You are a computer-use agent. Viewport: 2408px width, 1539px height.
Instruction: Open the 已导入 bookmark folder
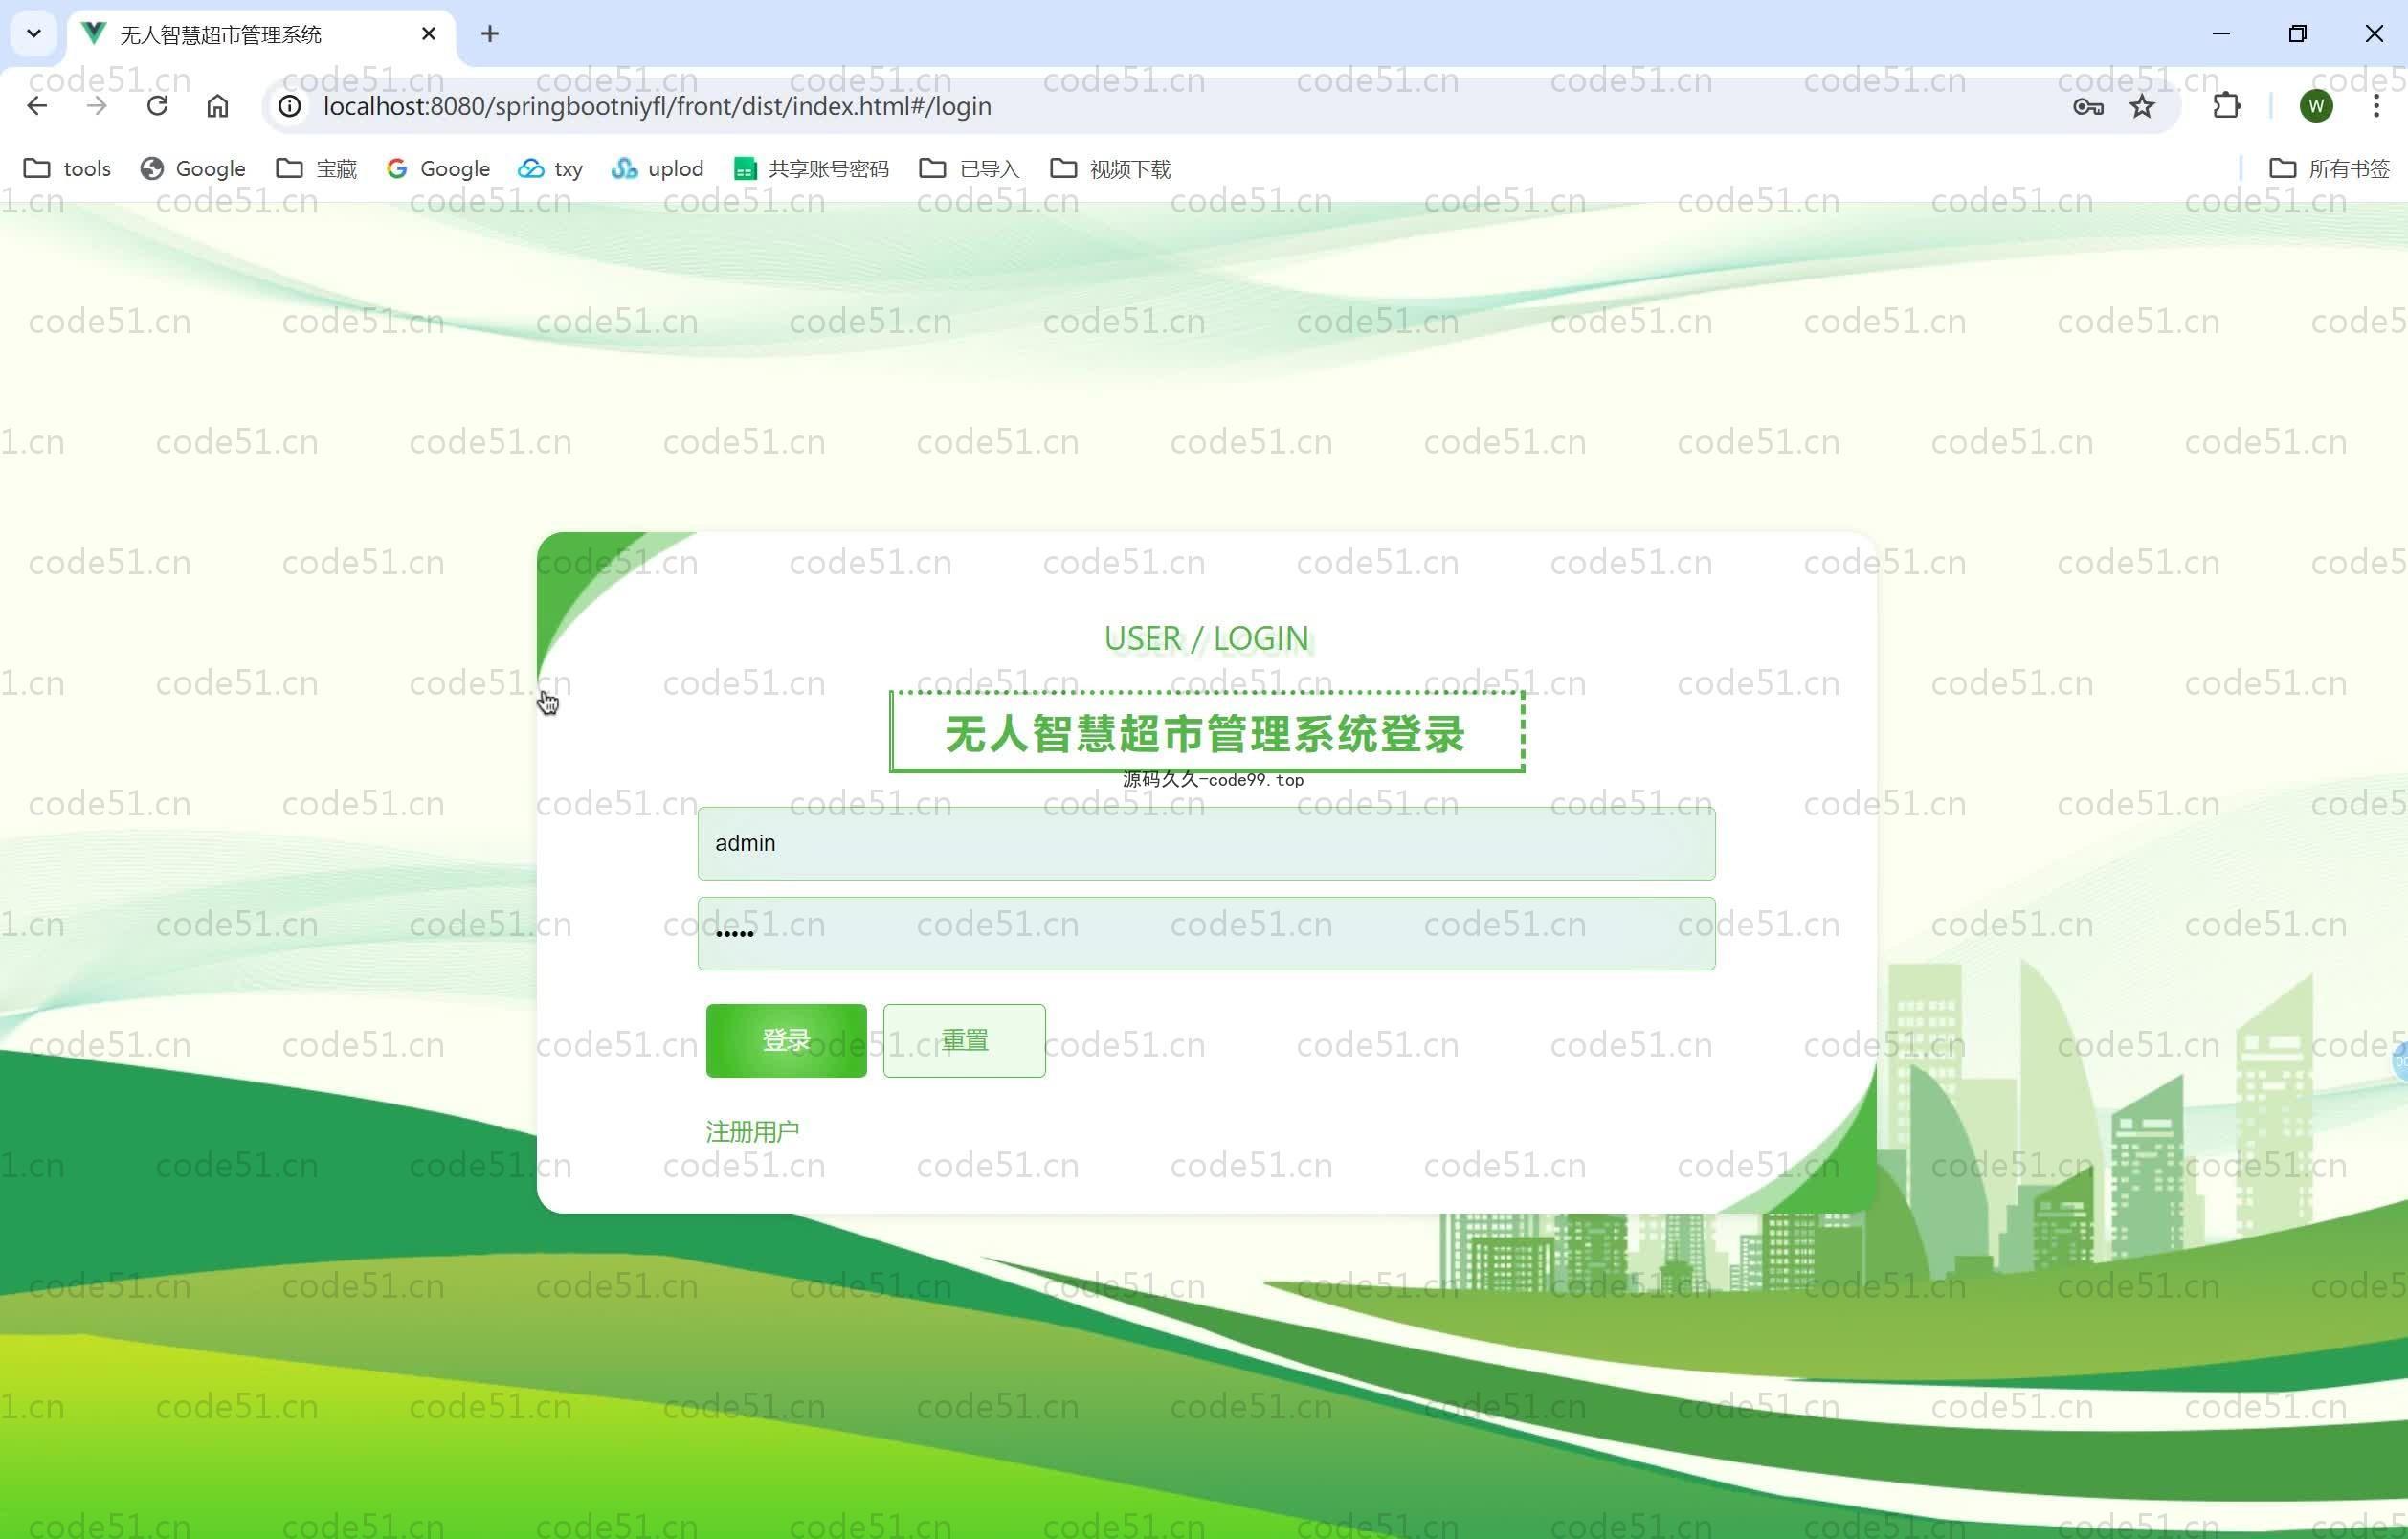click(x=969, y=168)
